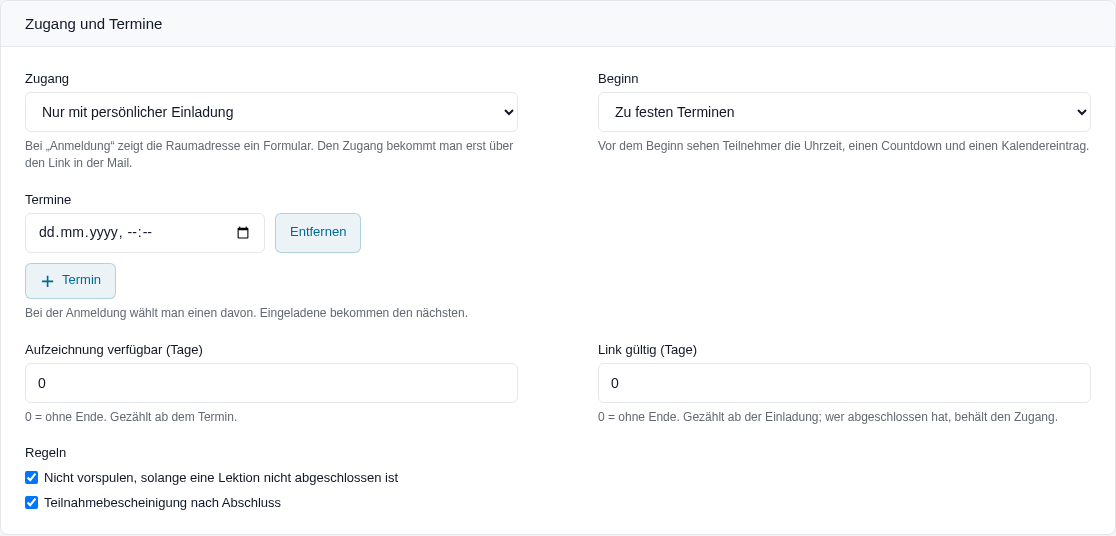Uncheck Nicht vorspulen rule checkbox

(31, 478)
